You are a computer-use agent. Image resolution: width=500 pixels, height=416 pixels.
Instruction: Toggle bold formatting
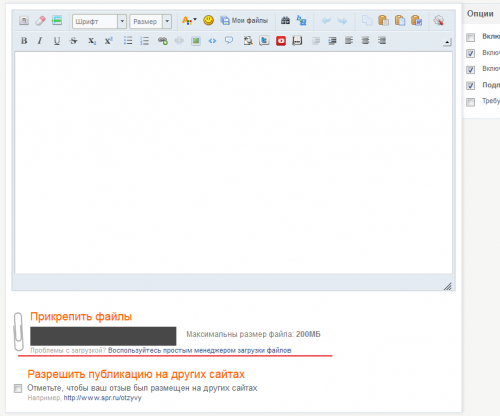coord(24,41)
